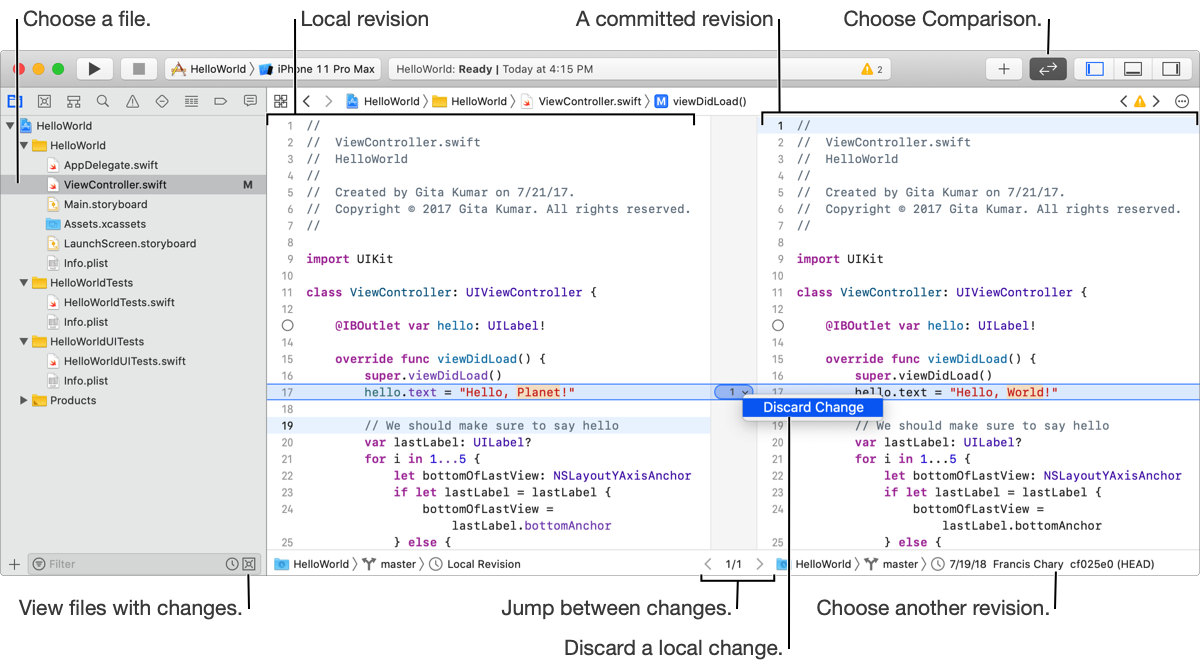Click the add plus button below navigator
The width and height of the screenshot is (1202, 666).
point(14,564)
